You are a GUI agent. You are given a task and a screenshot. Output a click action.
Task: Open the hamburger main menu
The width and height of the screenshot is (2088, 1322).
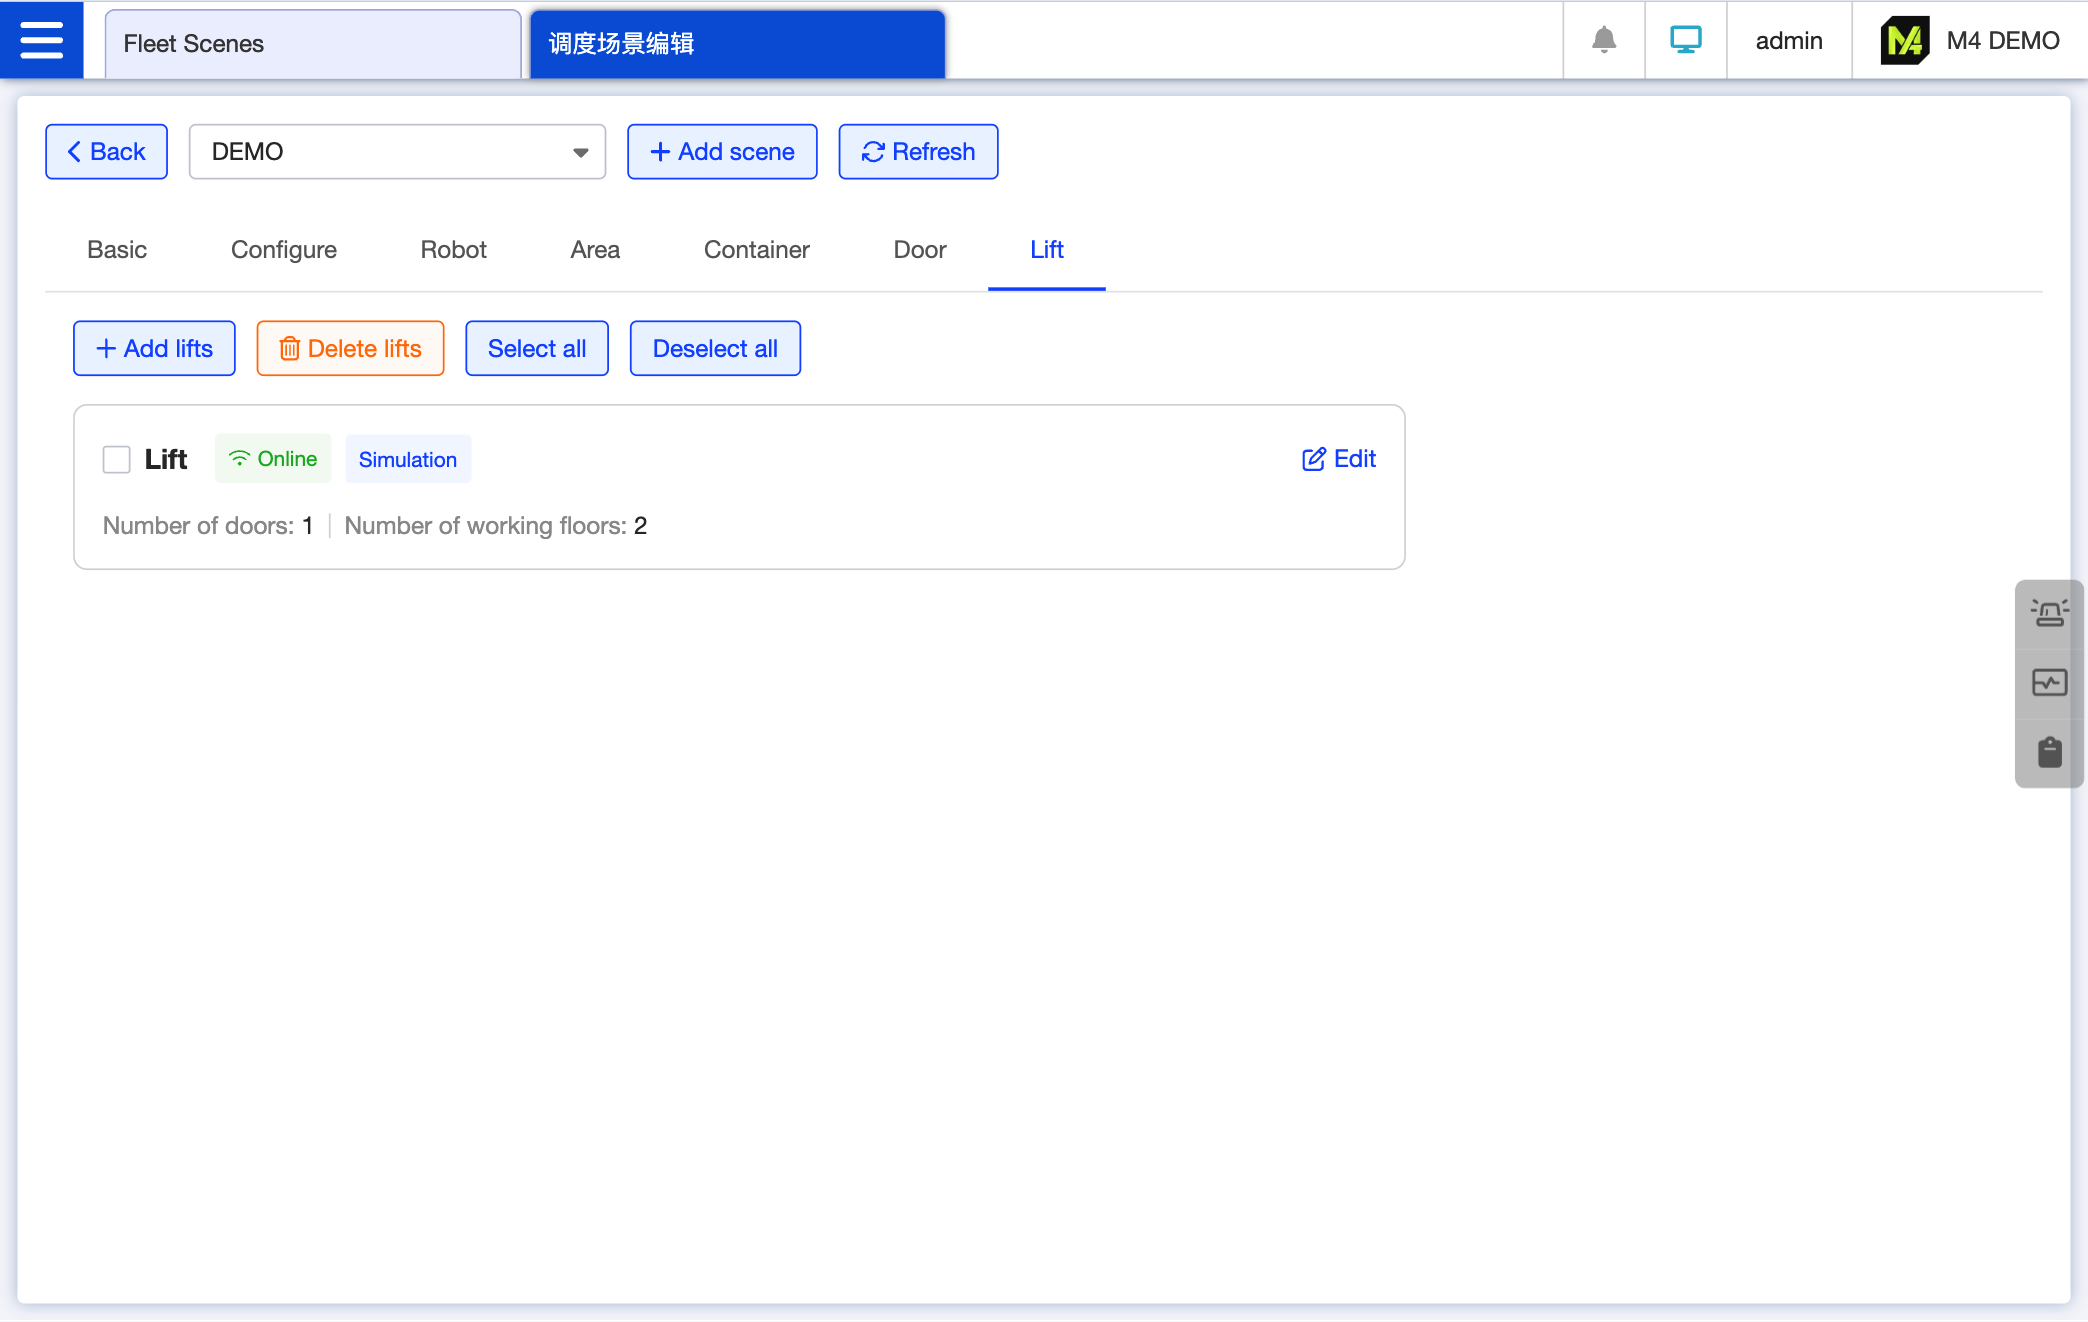pyautogui.click(x=41, y=40)
